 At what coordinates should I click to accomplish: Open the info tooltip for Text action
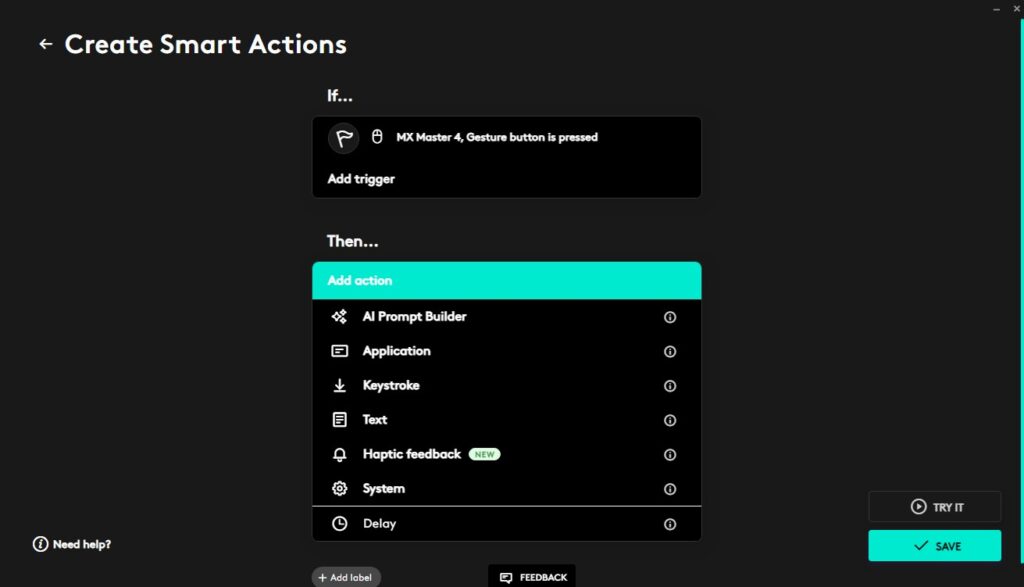pos(670,420)
